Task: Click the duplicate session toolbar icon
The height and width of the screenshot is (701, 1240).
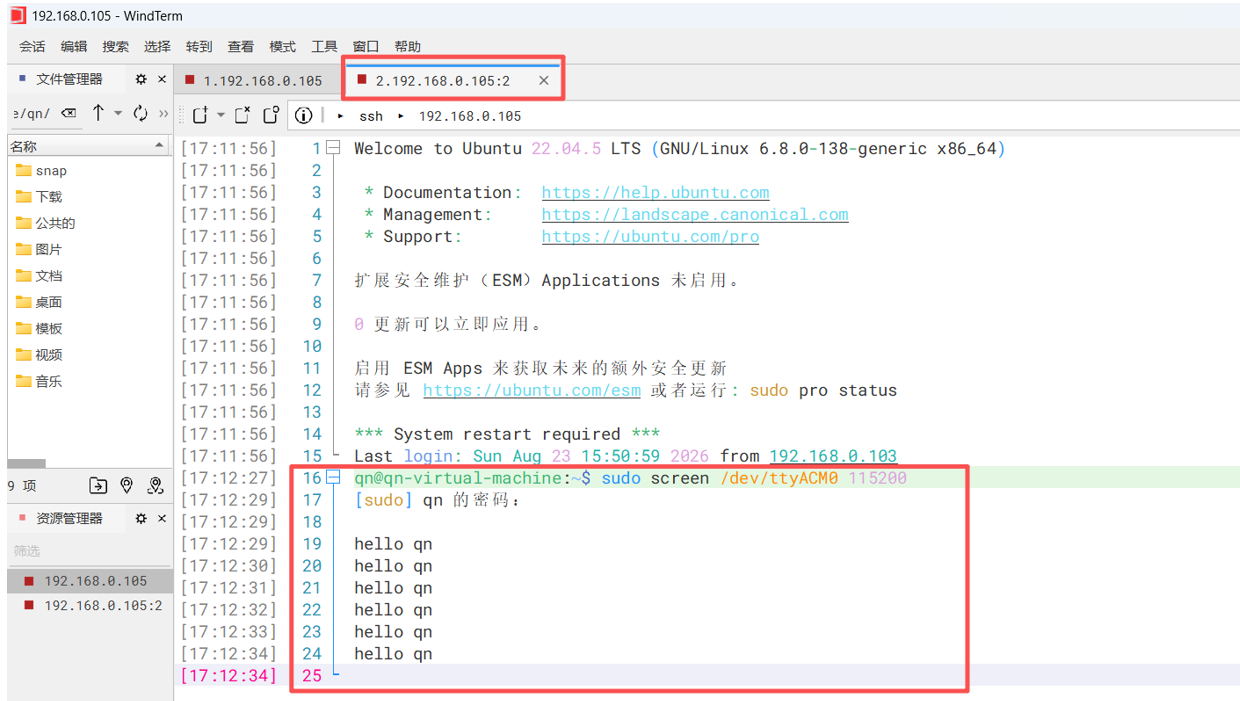Action: pyautogui.click(x=271, y=115)
